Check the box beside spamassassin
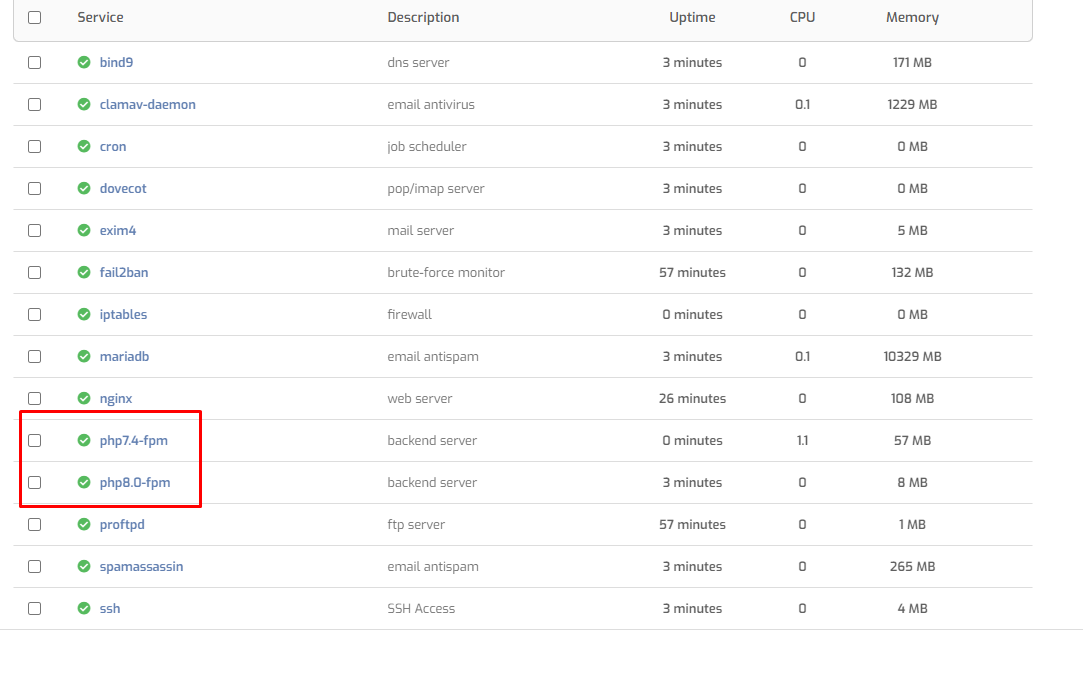Screen dimensions: 1083x690 [x=35, y=566]
